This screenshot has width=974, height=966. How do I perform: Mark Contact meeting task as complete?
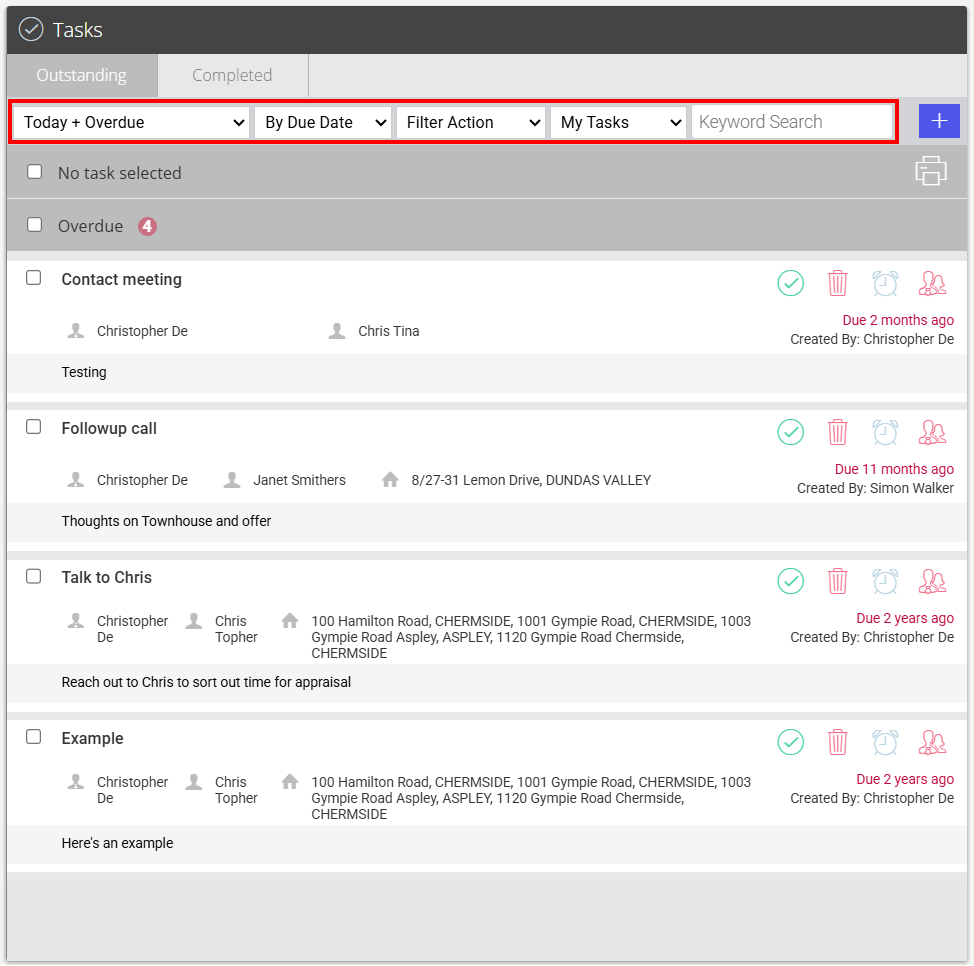click(x=790, y=283)
